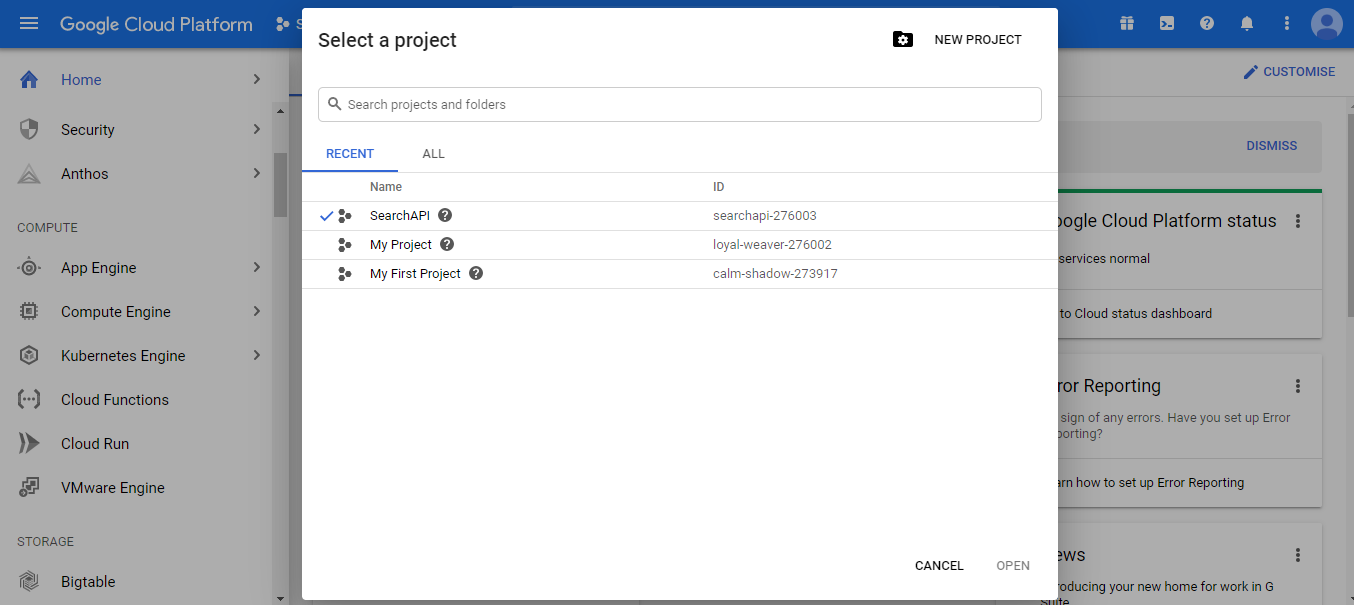Click the New Project button
Viewport: 1354px width, 605px height.
978,40
